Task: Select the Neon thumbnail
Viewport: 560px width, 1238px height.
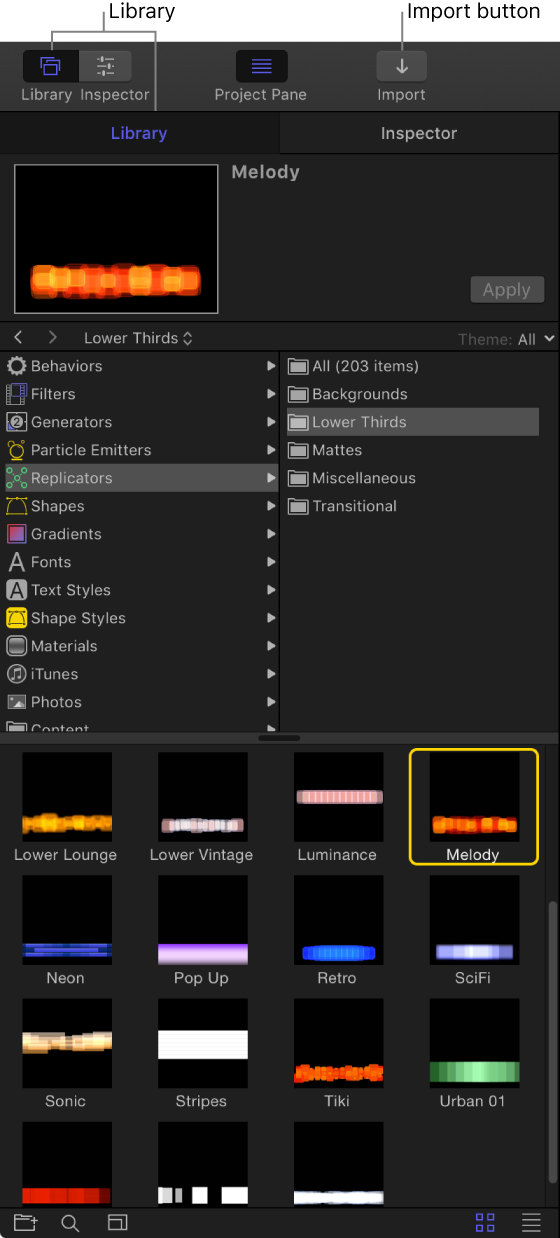Action: coord(66,920)
